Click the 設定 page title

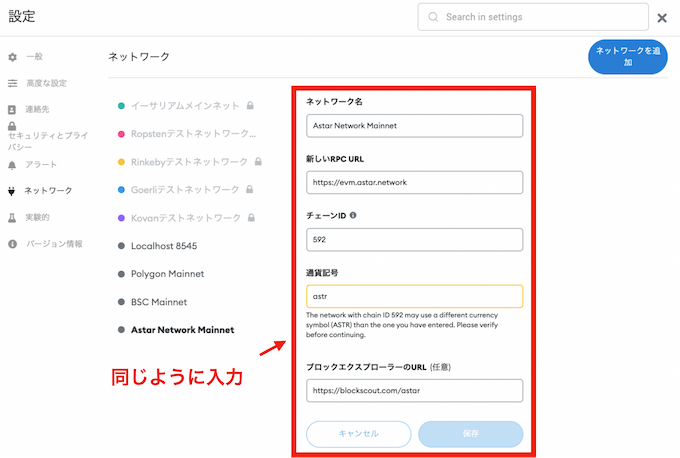(x=22, y=16)
